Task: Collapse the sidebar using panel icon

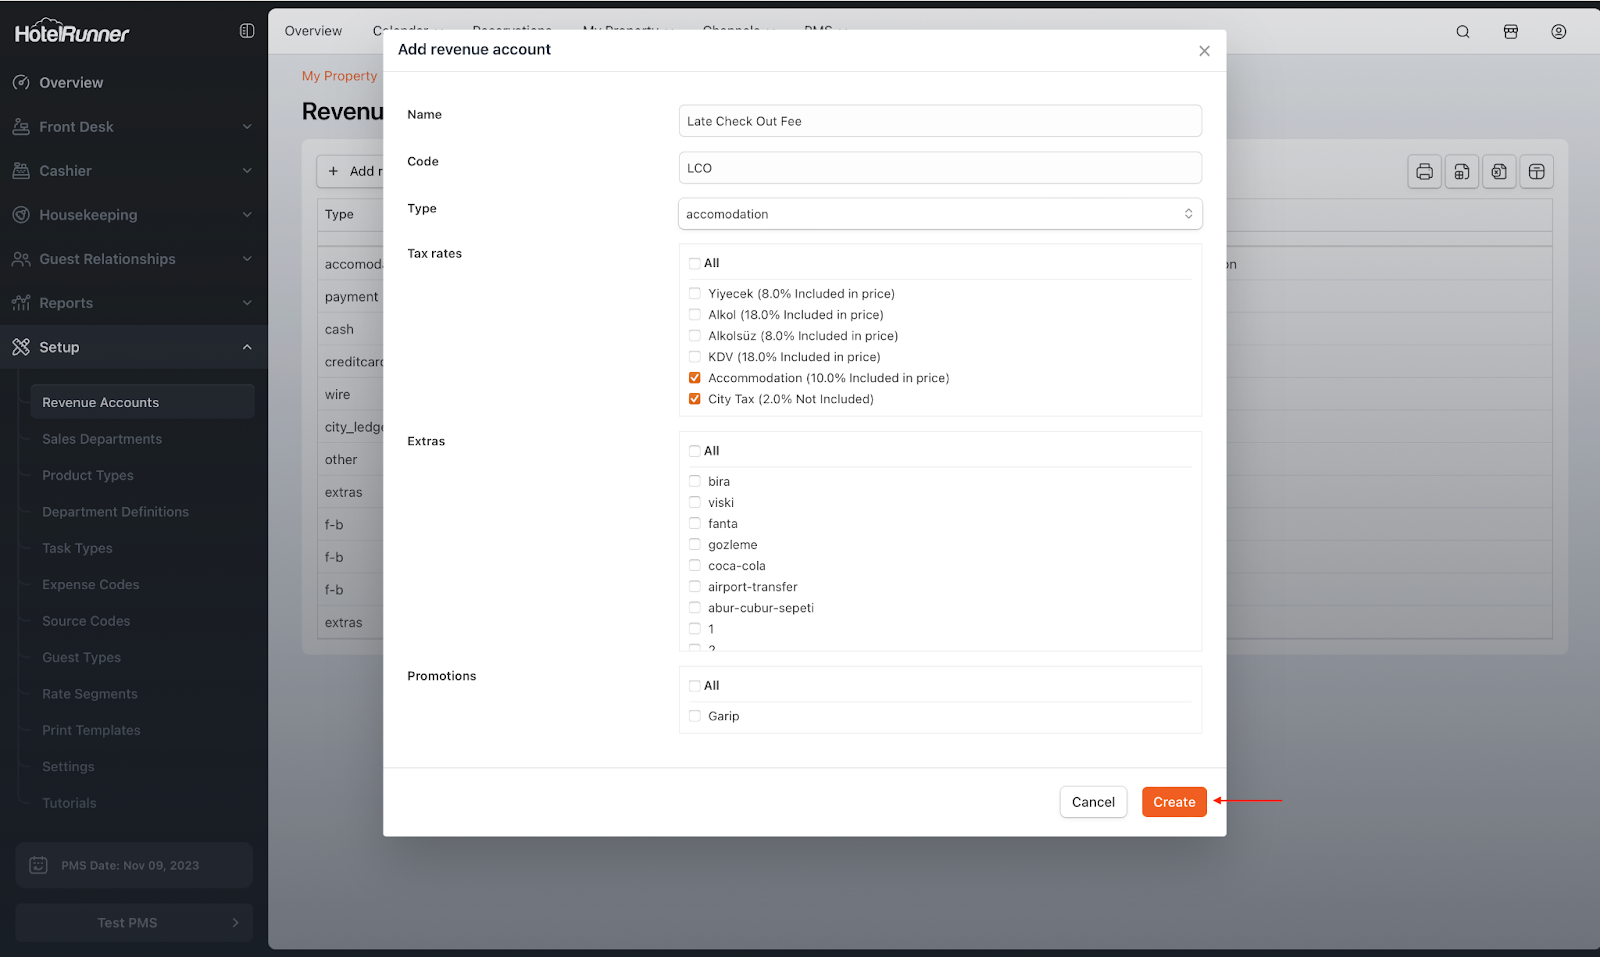Action: click(x=247, y=31)
